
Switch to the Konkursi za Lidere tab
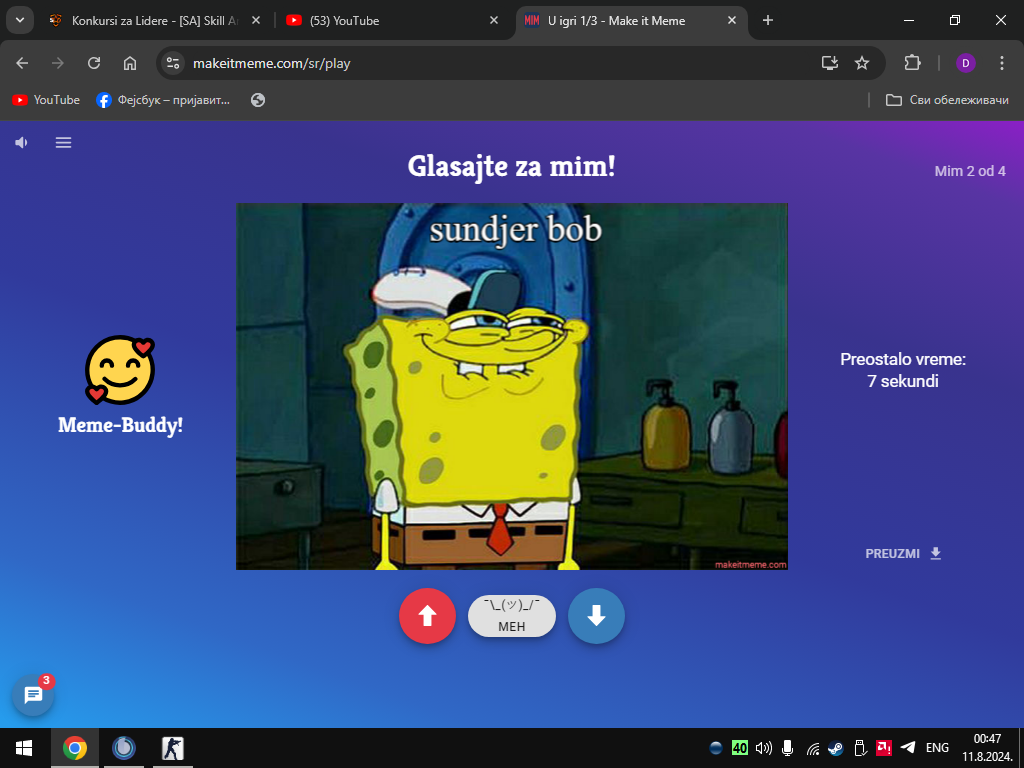point(155,20)
